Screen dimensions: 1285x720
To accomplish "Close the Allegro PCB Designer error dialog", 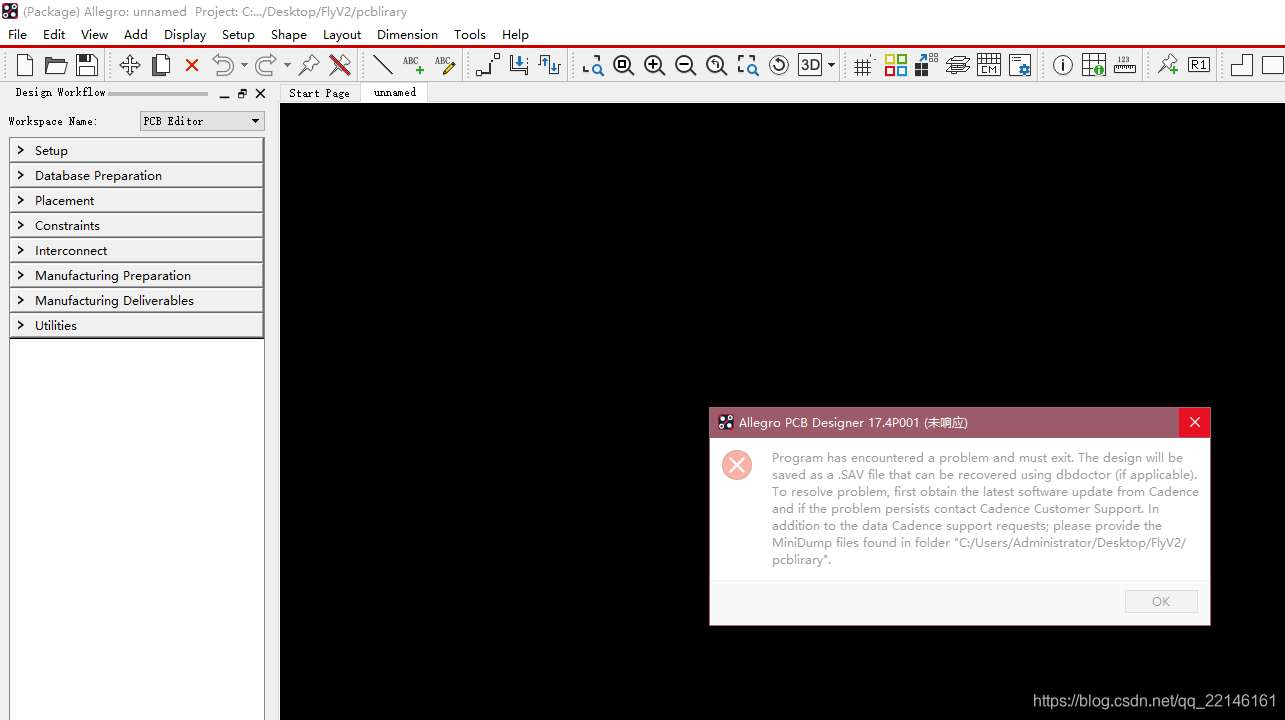I will pos(1194,422).
